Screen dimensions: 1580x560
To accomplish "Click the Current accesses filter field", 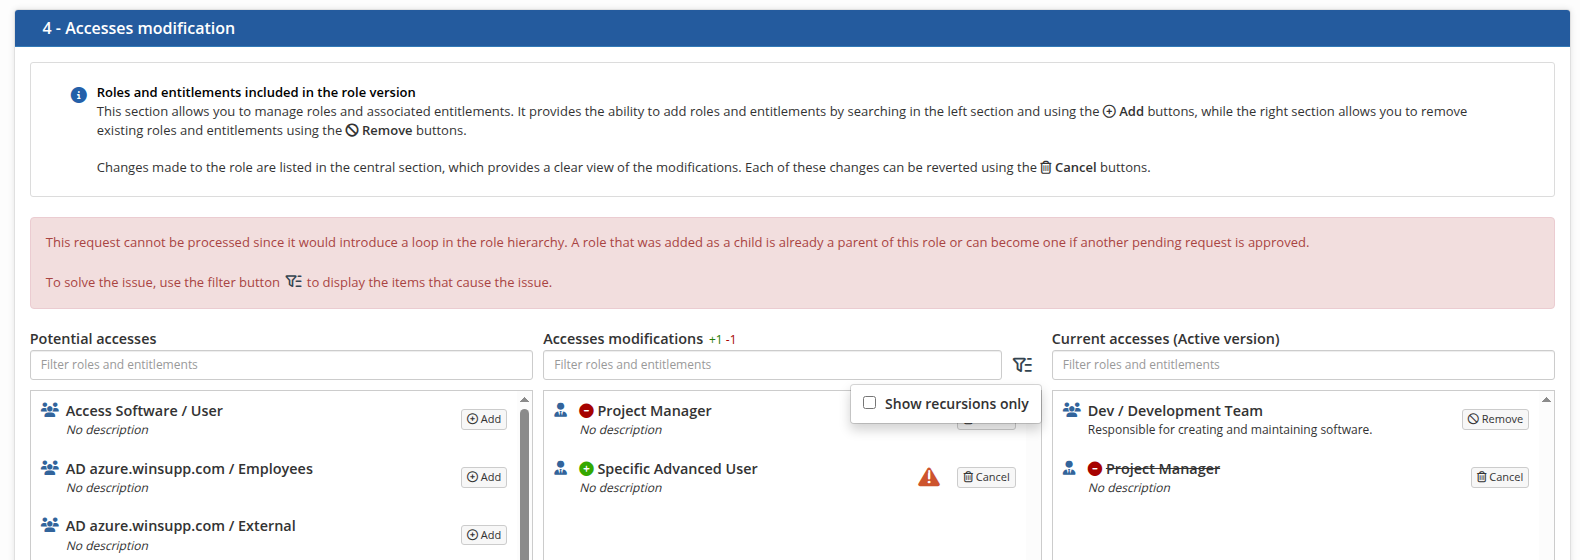I will (1302, 365).
